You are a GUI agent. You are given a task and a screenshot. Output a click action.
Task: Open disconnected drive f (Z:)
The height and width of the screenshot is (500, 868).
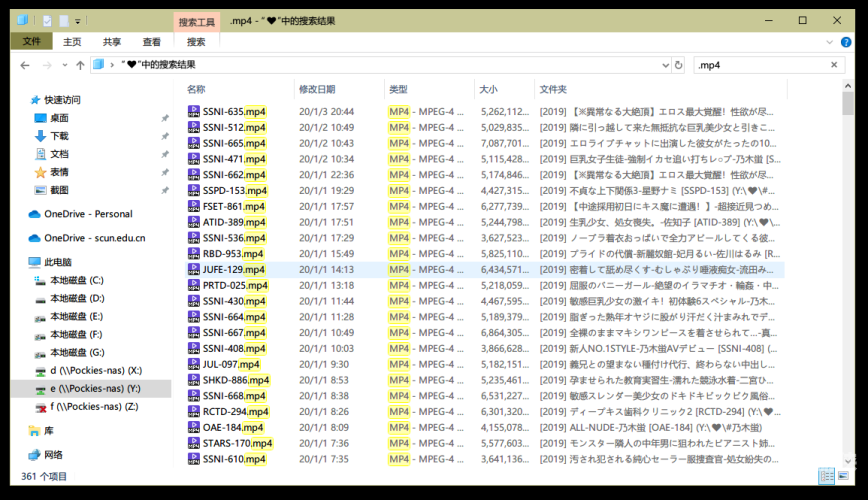point(94,406)
